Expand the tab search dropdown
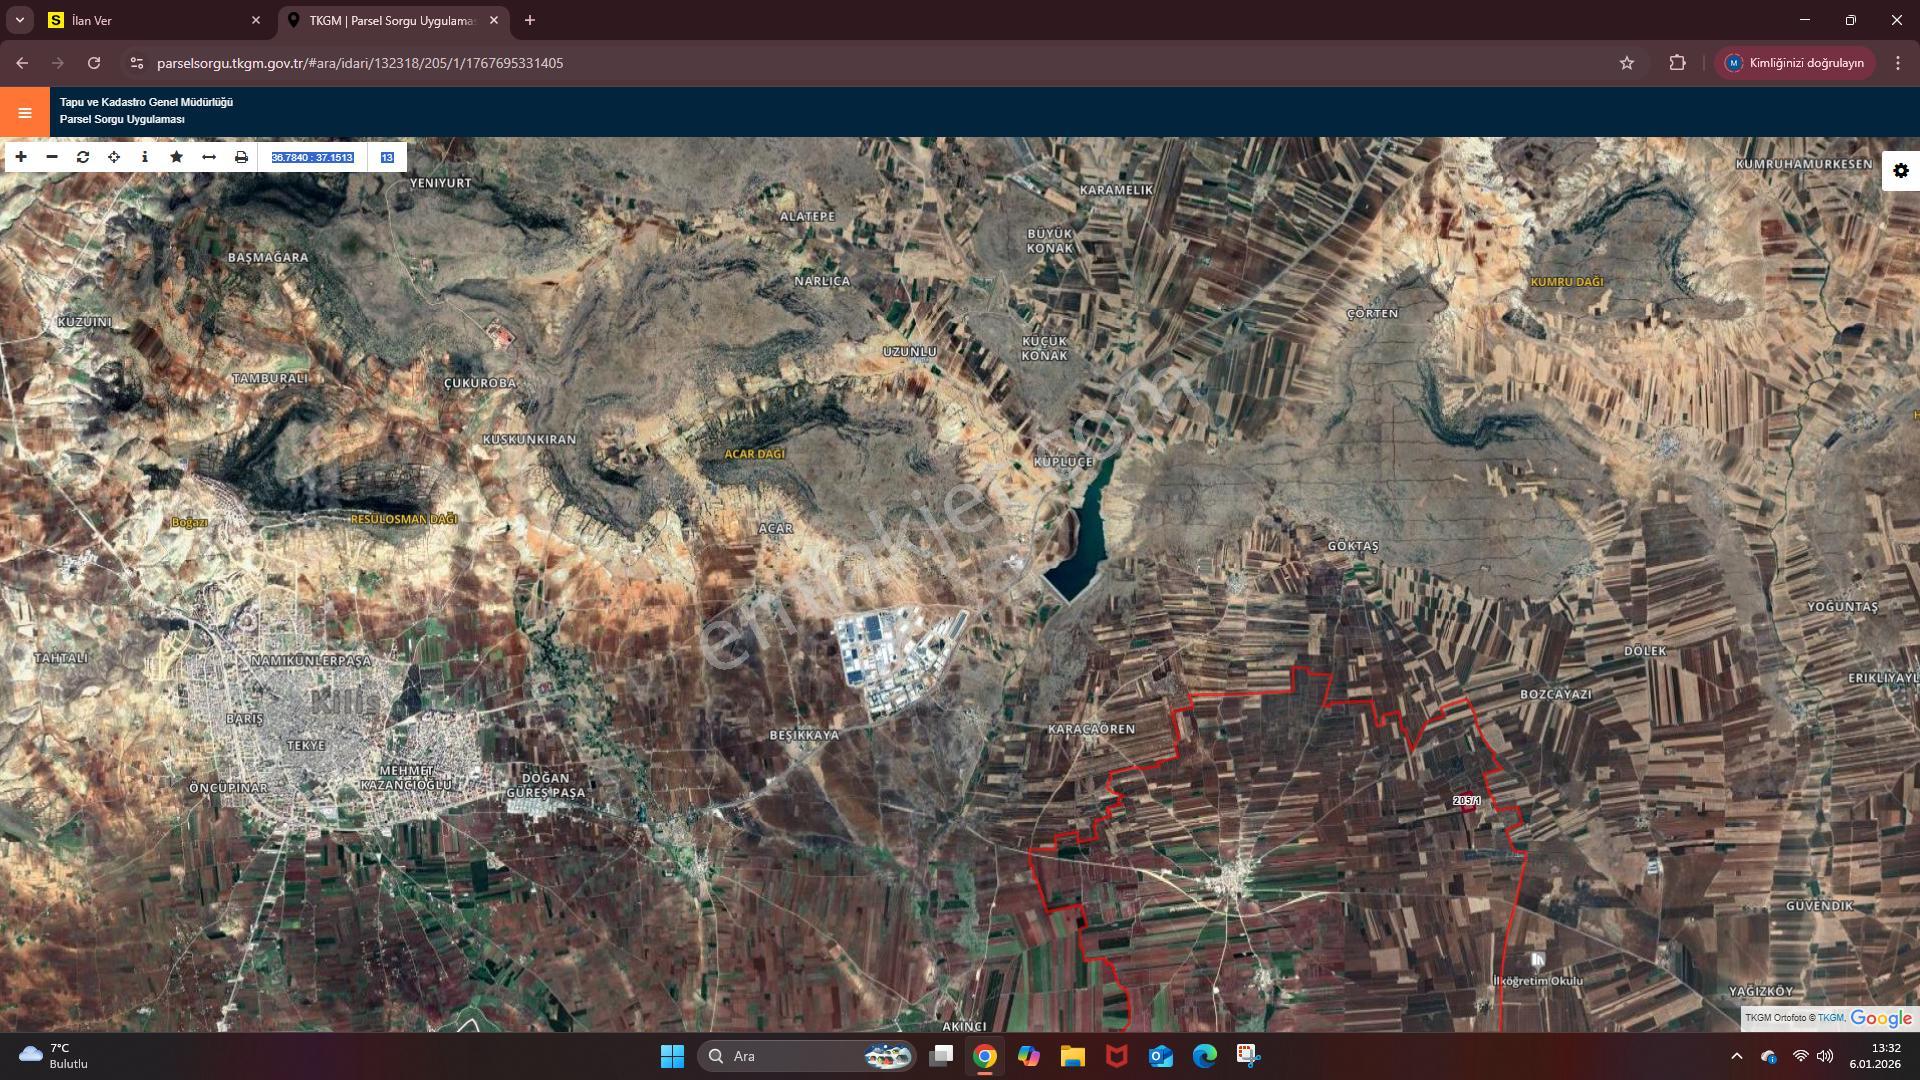The height and width of the screenshot is (1080, 1920). point(19,20)
